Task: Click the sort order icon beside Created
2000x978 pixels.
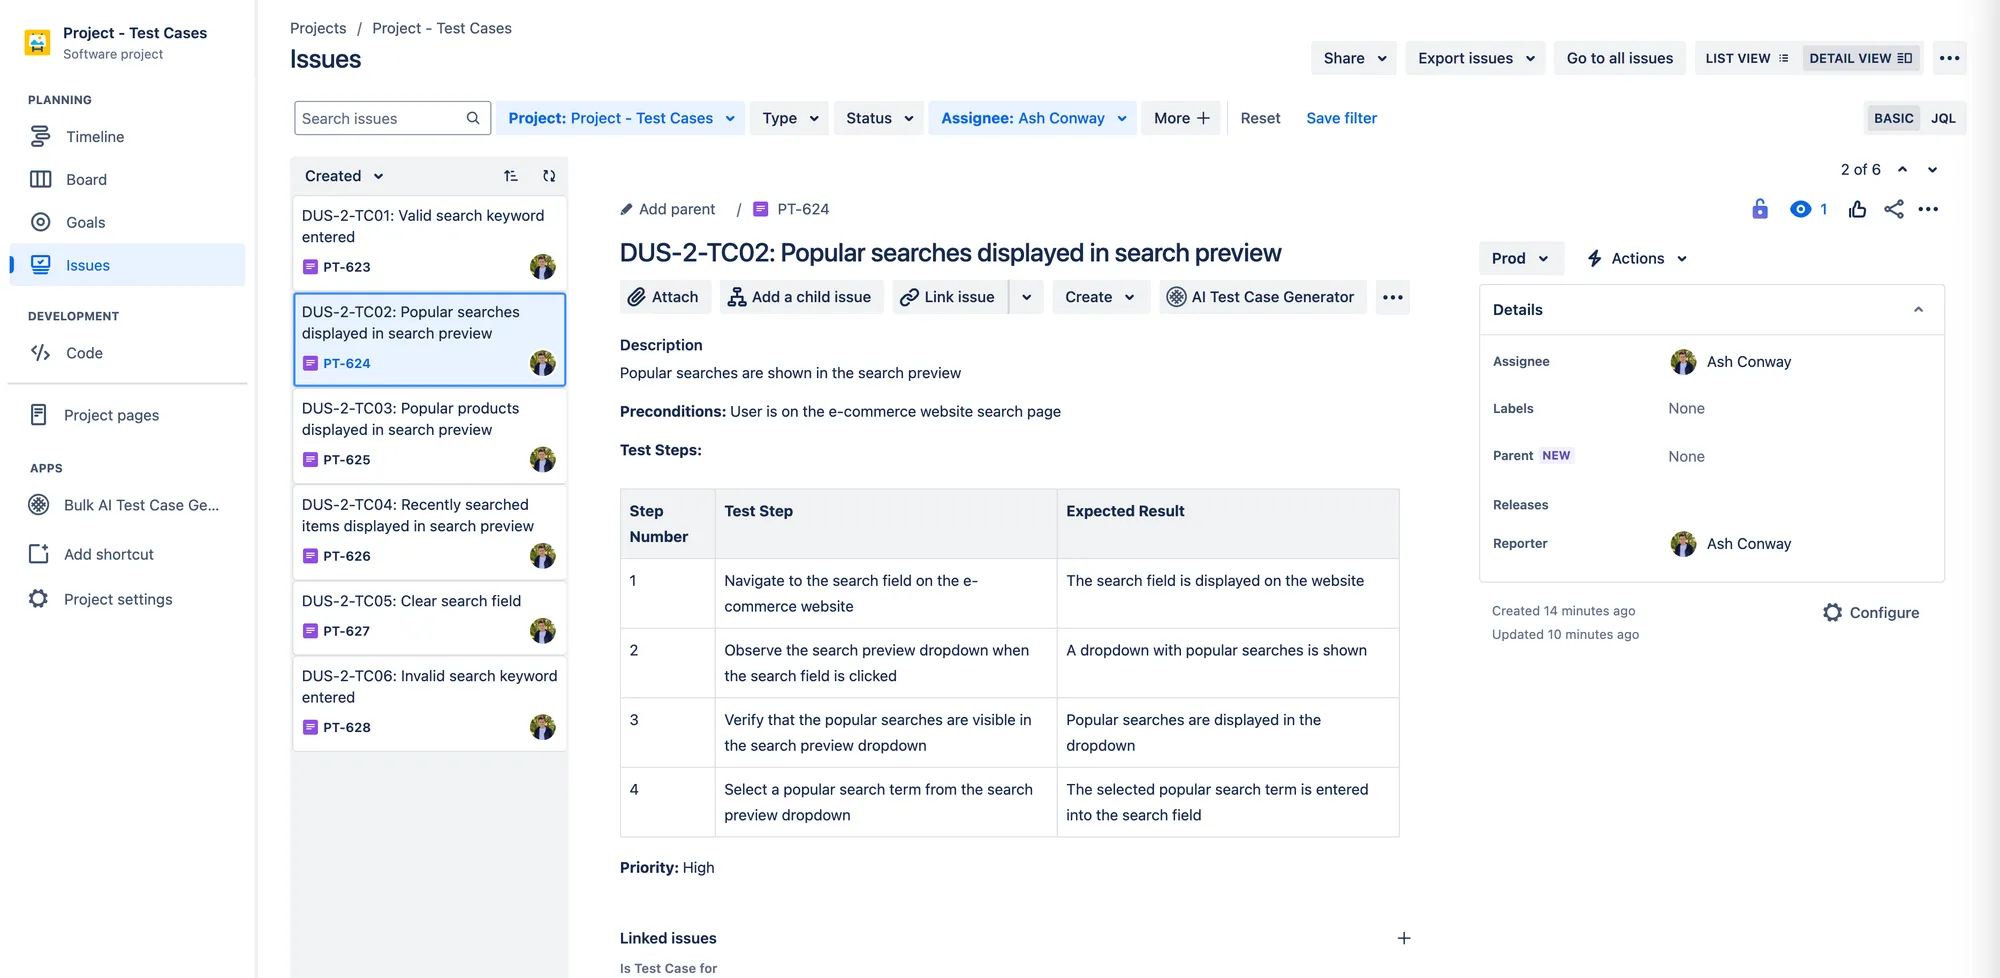Action: 511,176
